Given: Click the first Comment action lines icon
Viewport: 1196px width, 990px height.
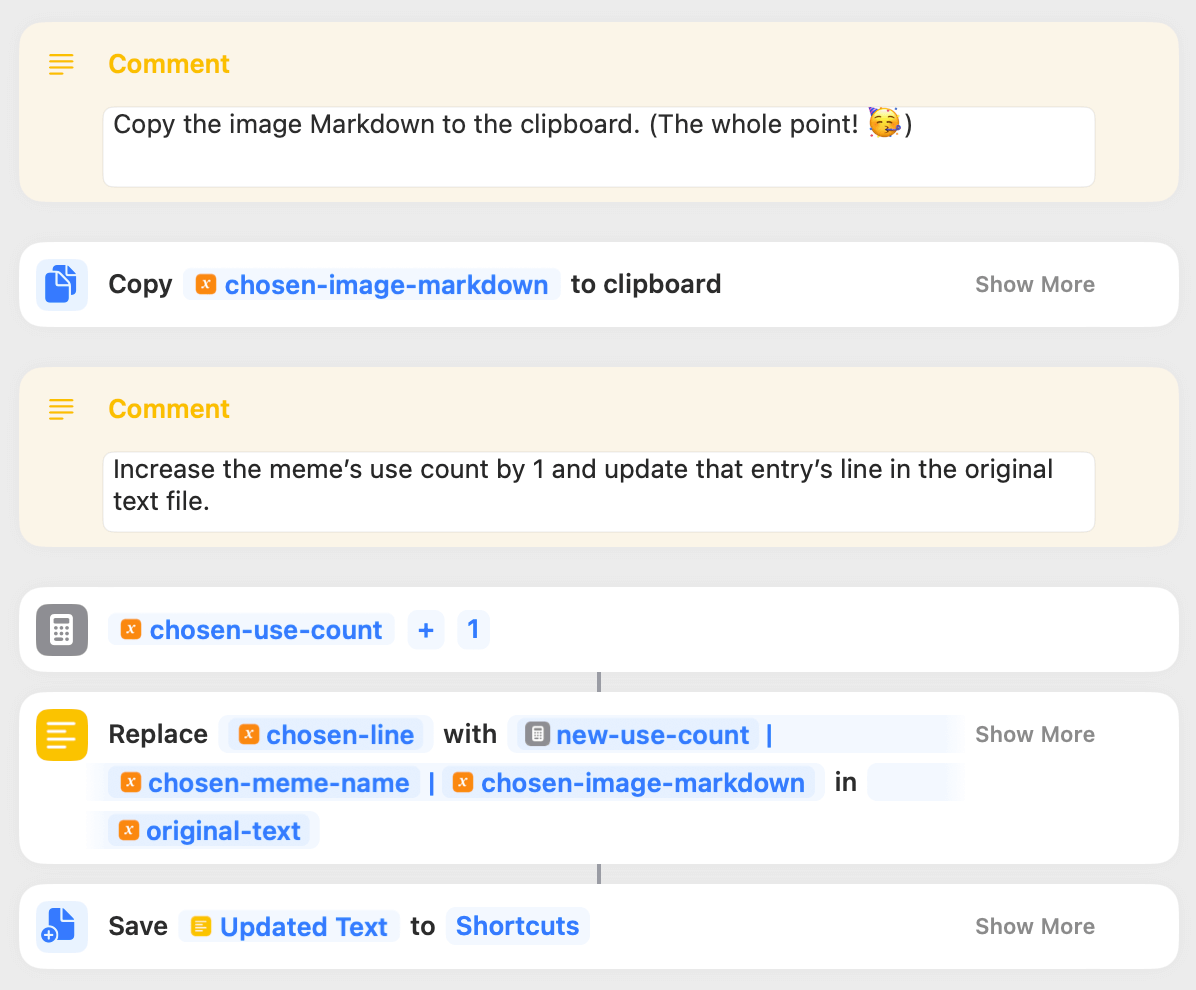Looking at the screenshot, I should (61, 64).
